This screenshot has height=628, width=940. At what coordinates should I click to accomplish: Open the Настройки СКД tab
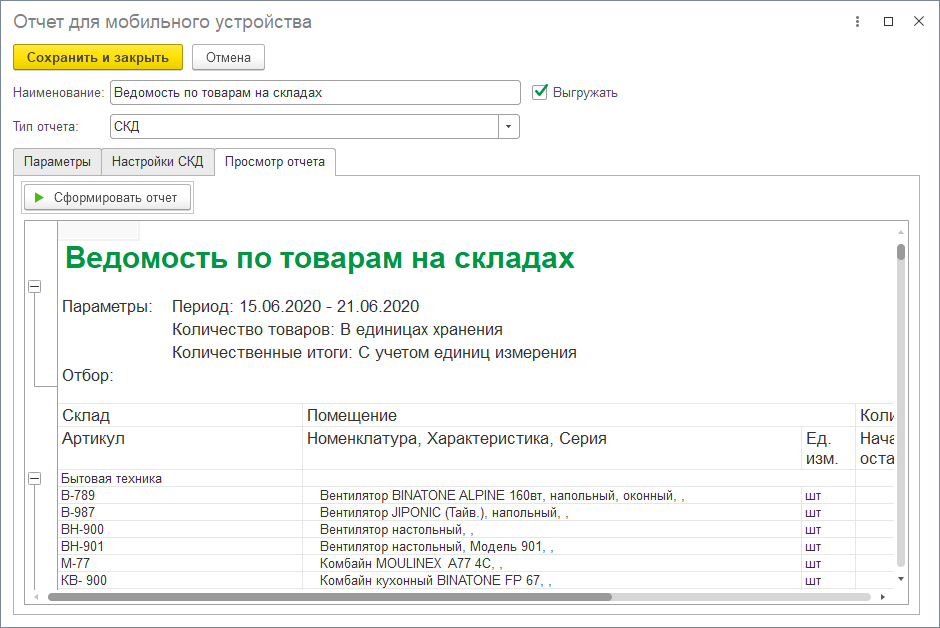click(x=158, y=162)
